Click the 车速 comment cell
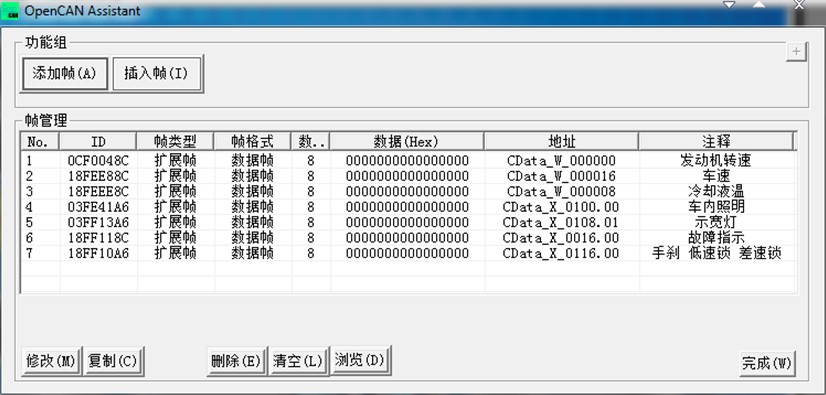Image resolution: width=826 pixels, height=395 pixels. click(716, 176)
